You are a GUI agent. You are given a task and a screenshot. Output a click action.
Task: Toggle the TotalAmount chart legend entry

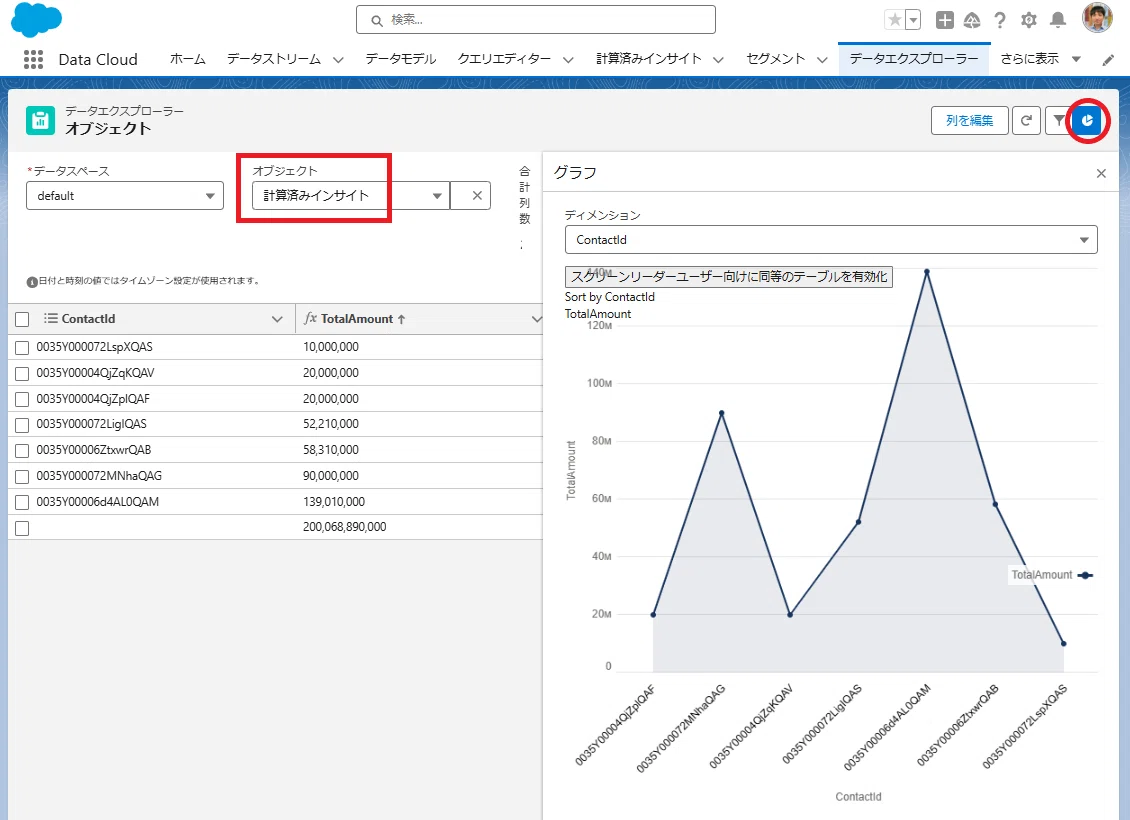click(x=1051, y=574)
